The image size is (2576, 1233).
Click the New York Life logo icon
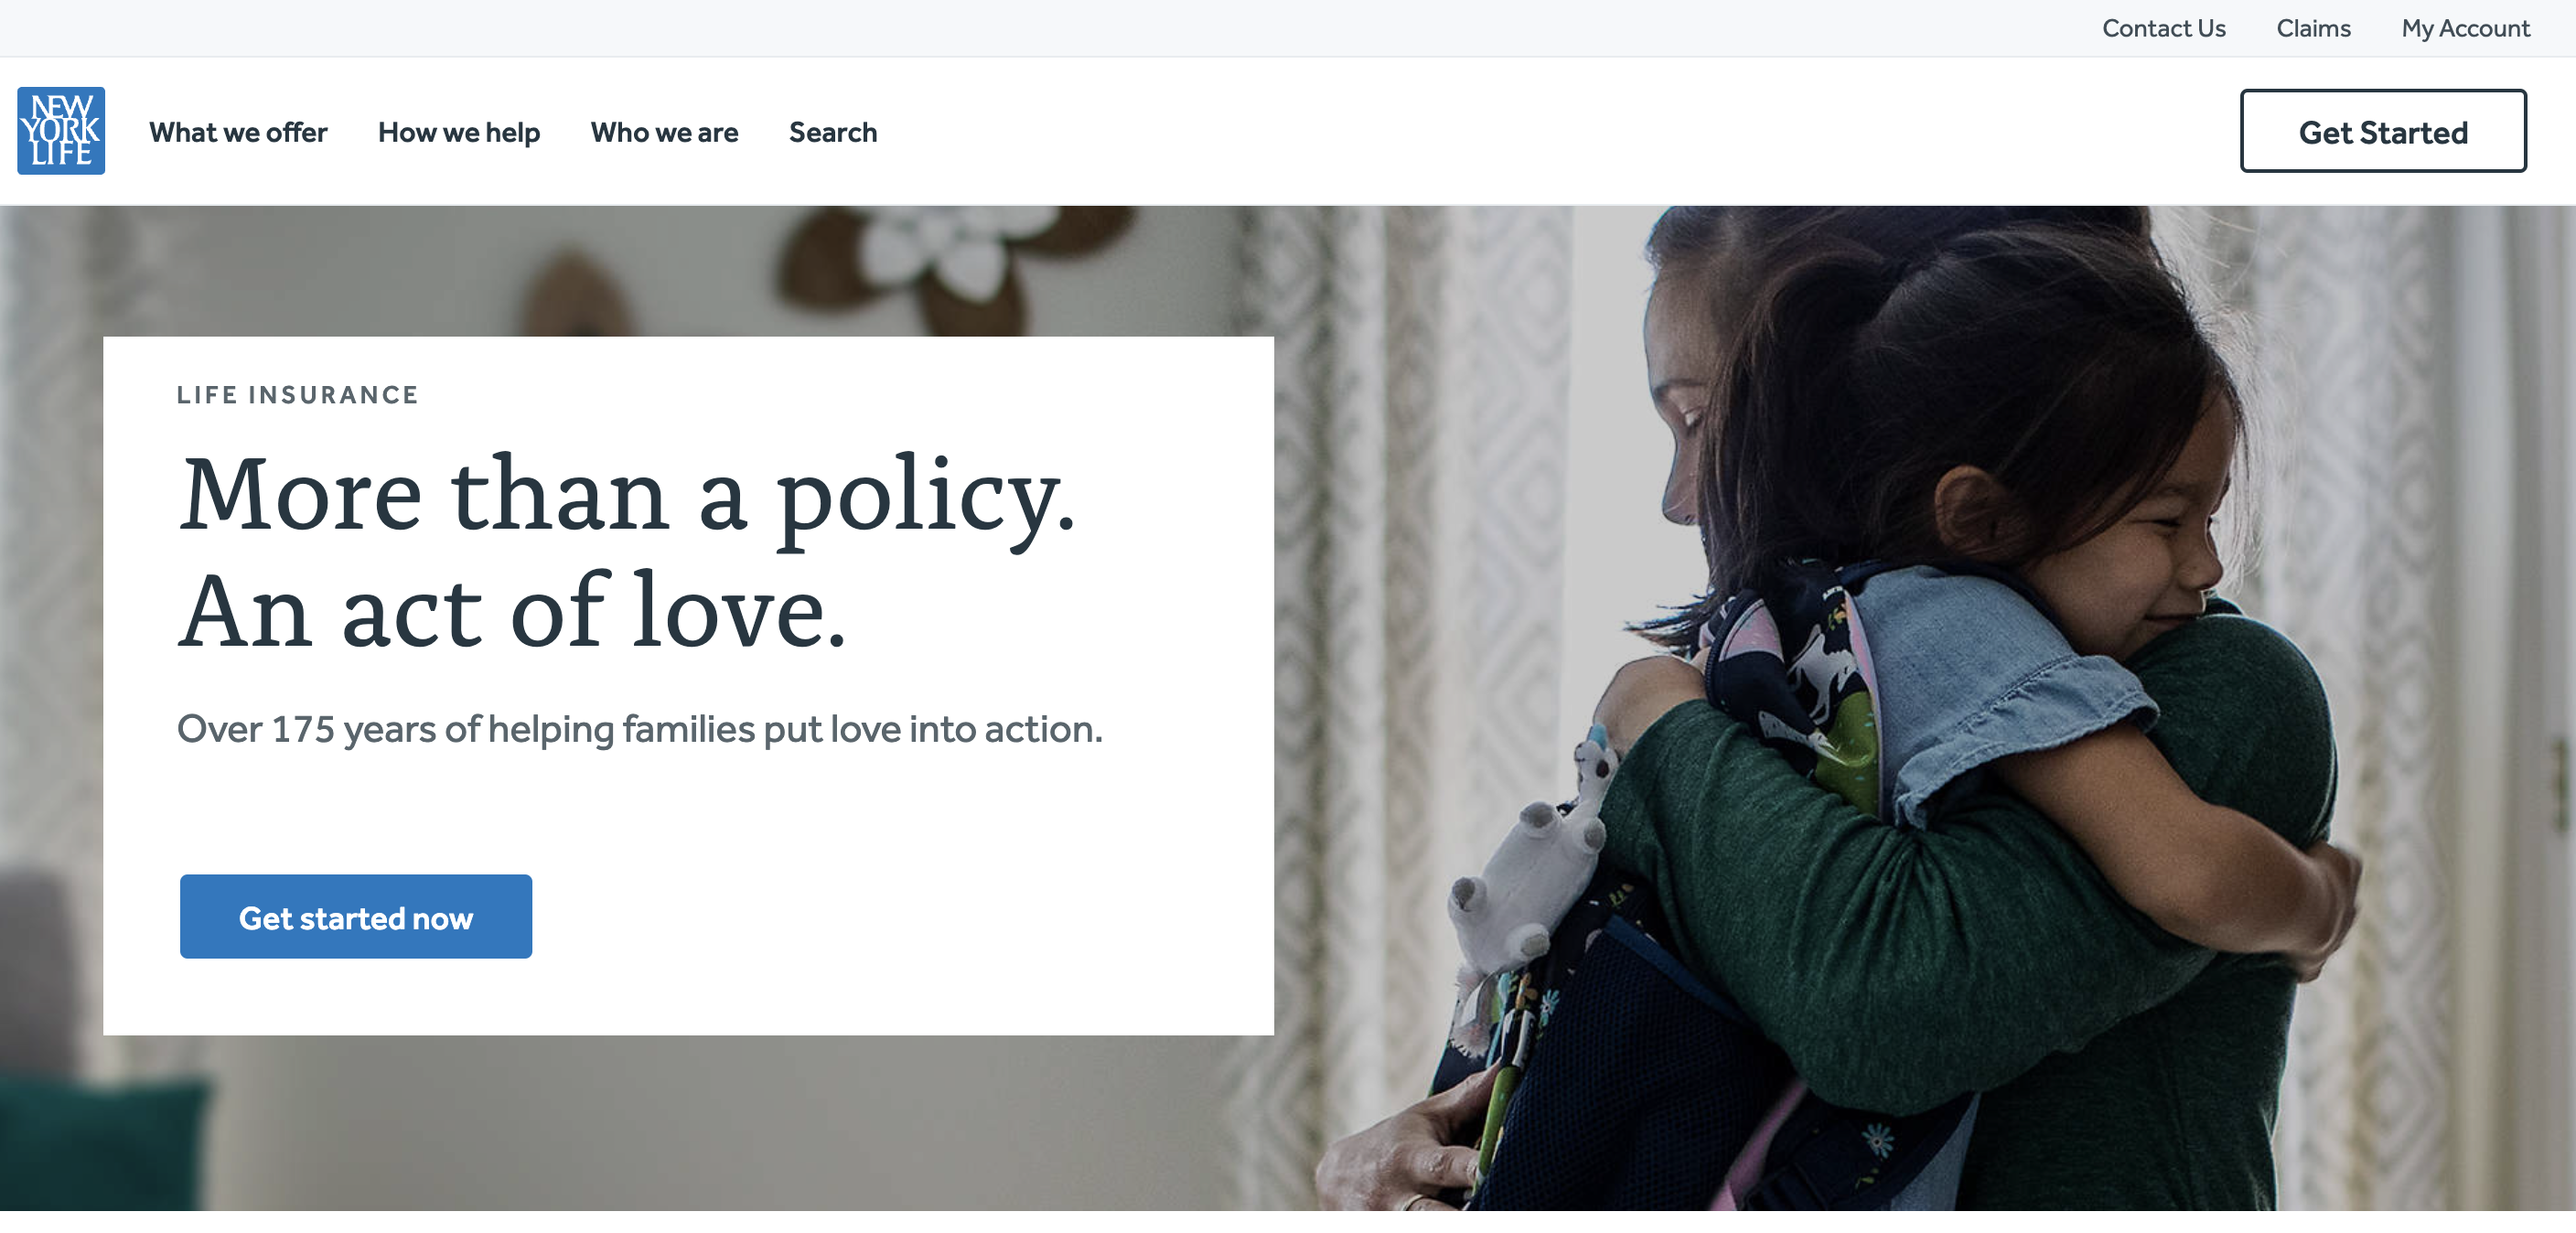coord(60,132)
